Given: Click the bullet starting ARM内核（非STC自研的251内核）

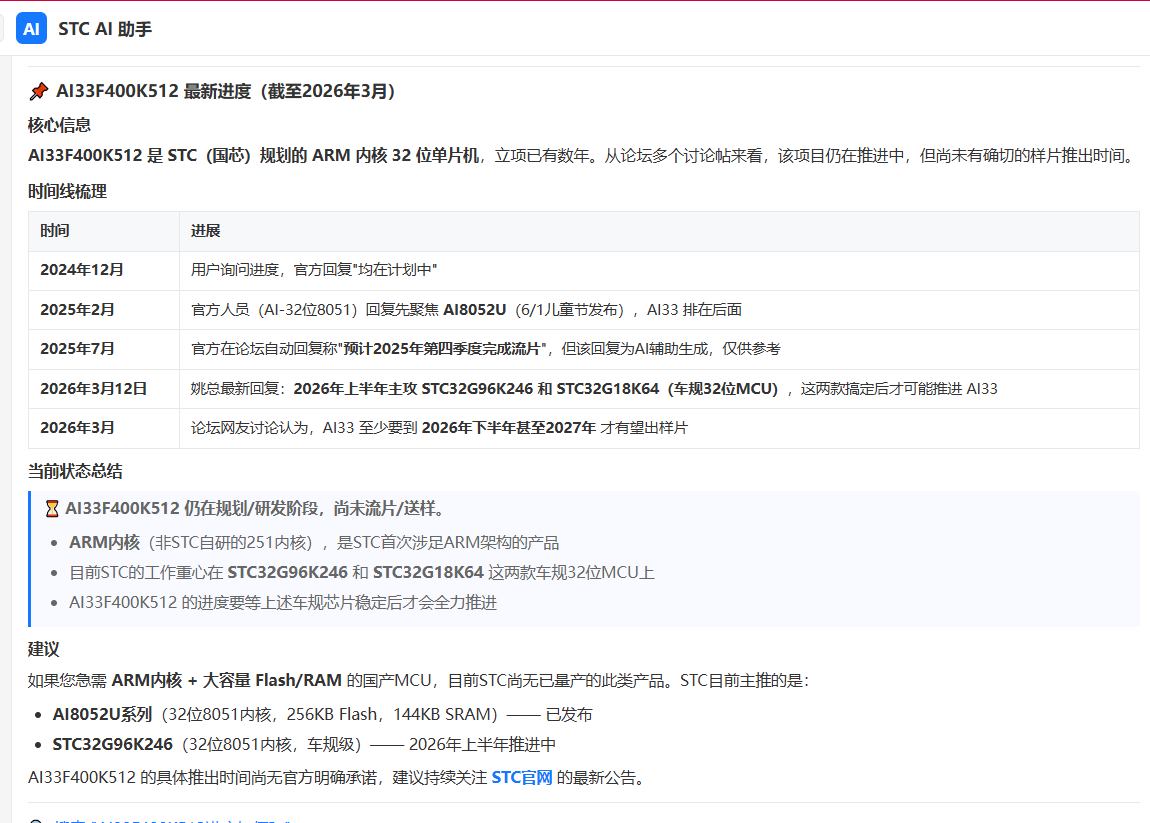Looking at the screenshot, I should pyautogui.click(x=314, y=543).
